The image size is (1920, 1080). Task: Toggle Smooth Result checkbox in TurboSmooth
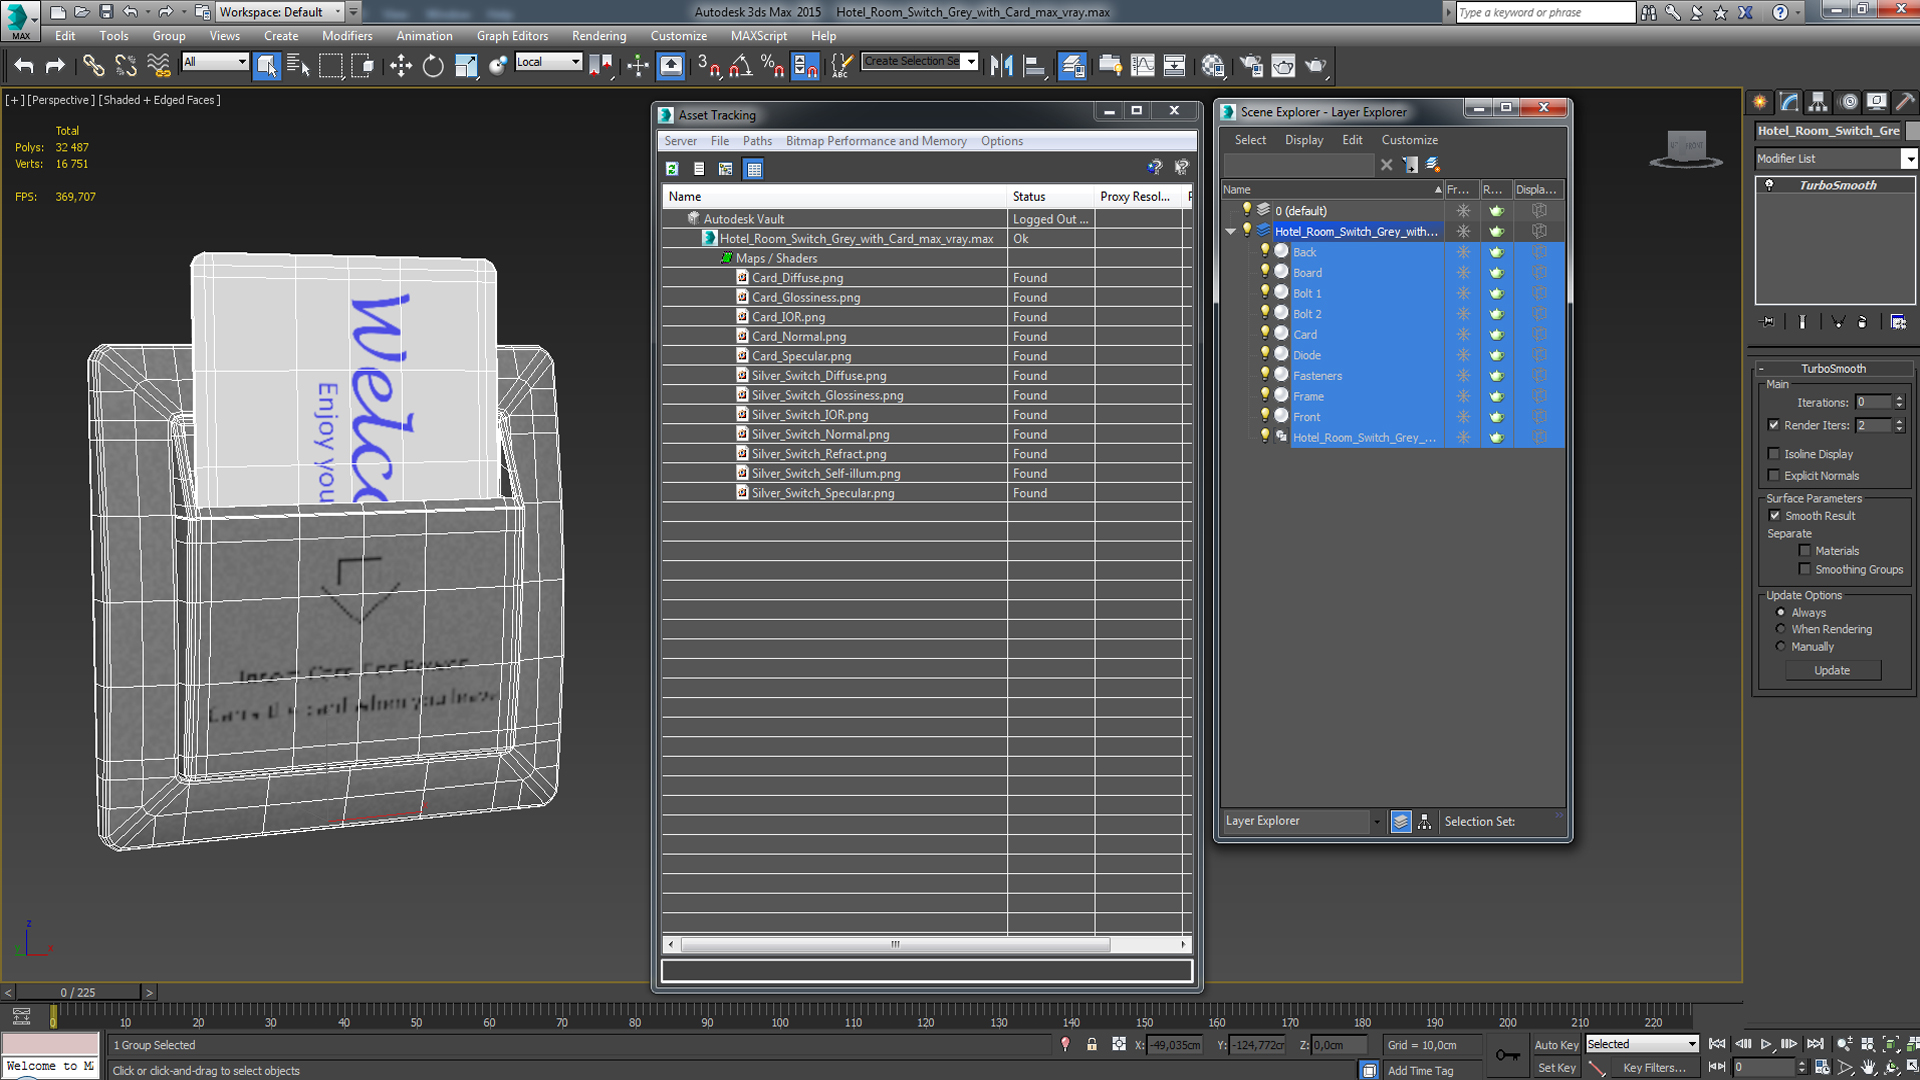point(1775,516)
